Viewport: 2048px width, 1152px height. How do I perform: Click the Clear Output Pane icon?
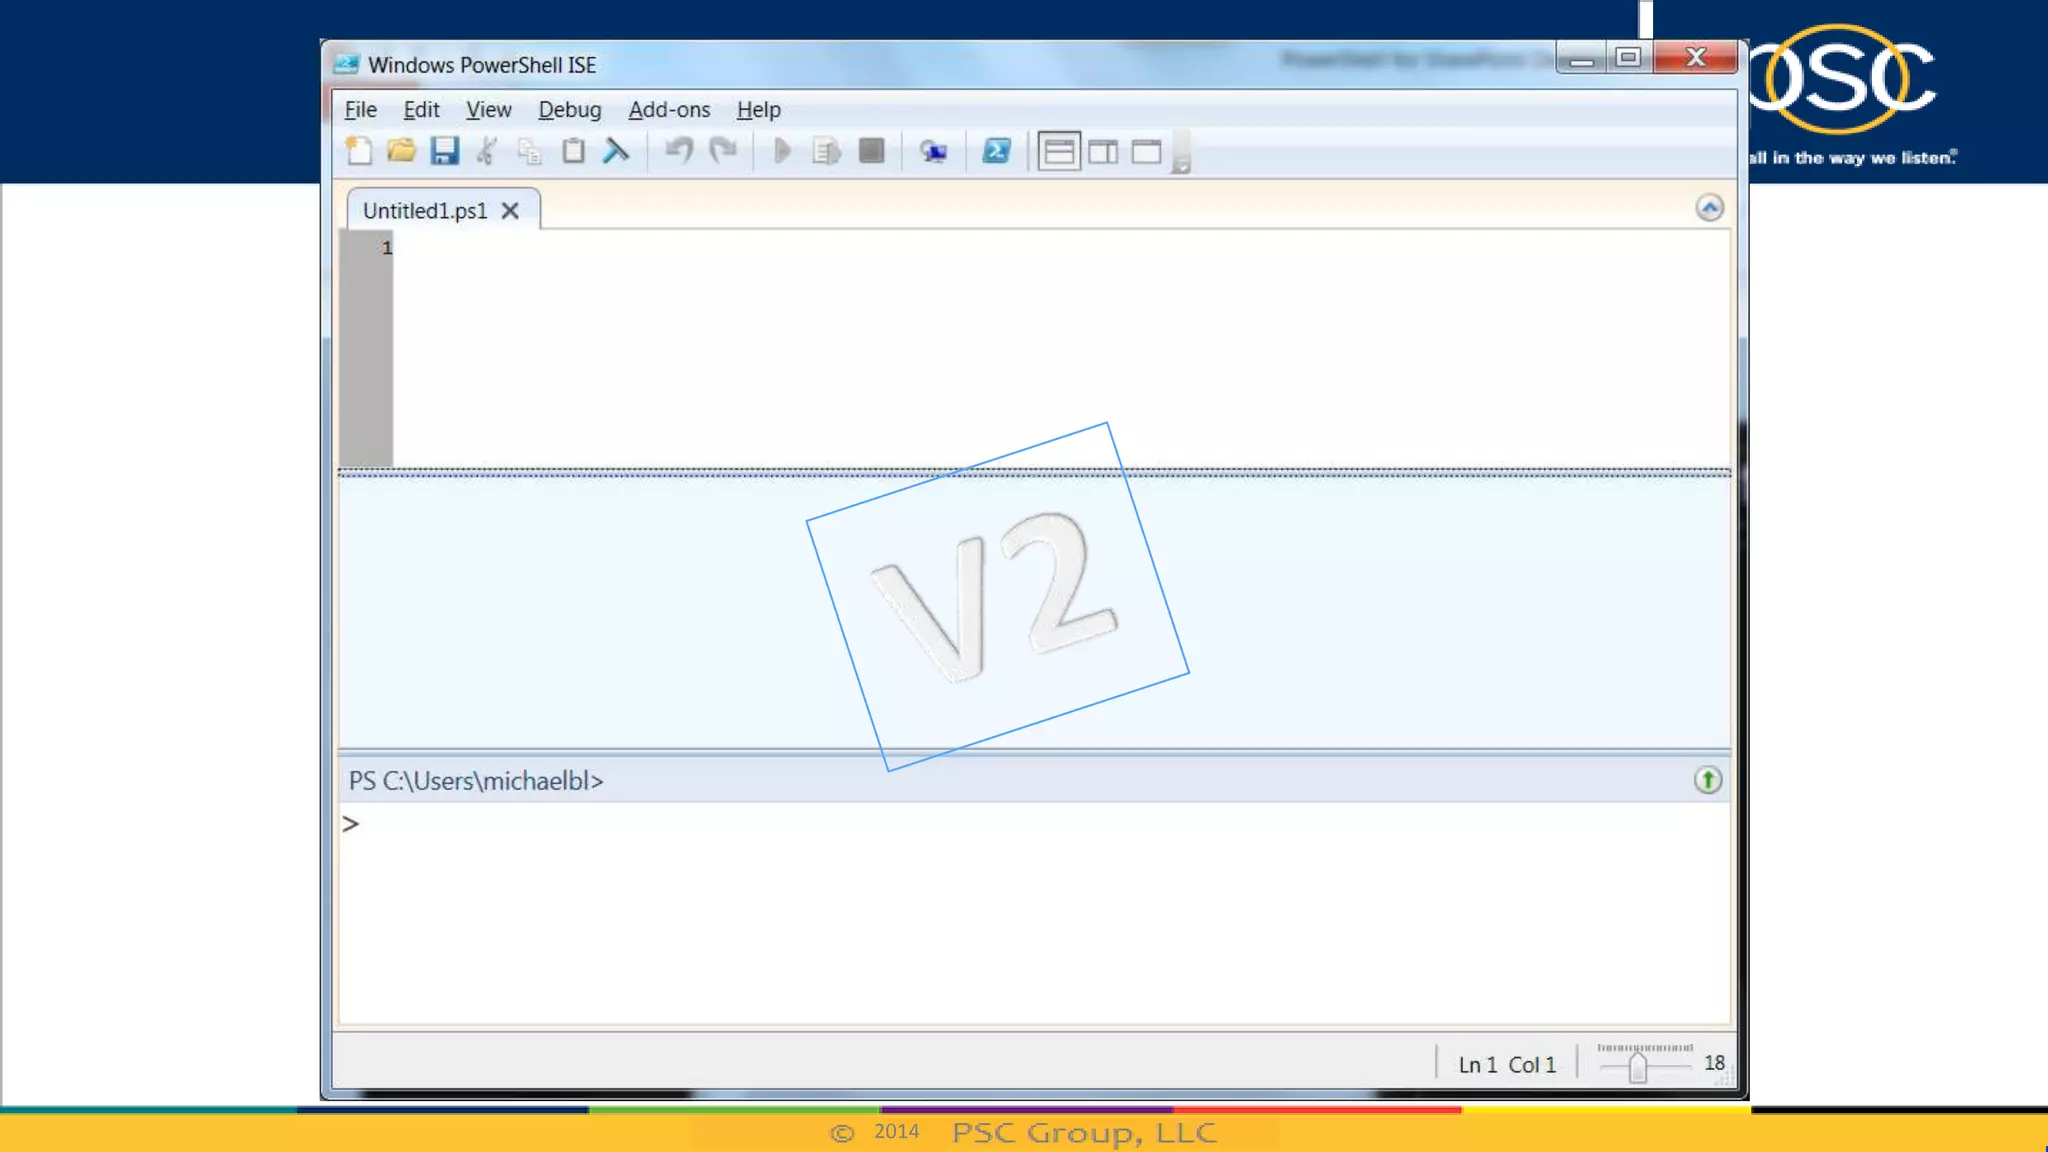click(x=616, y=151)
